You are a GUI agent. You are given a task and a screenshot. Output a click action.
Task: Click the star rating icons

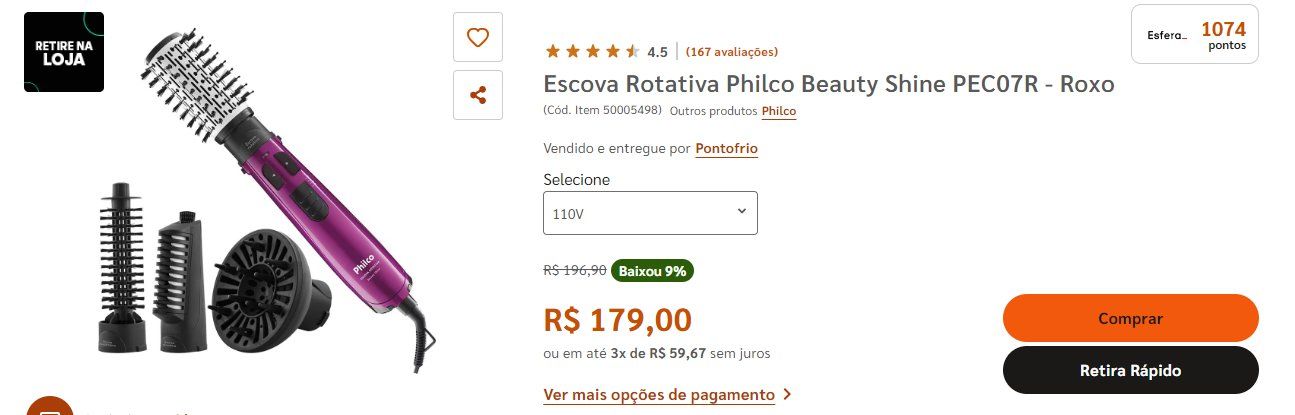(x=592, y=51)
